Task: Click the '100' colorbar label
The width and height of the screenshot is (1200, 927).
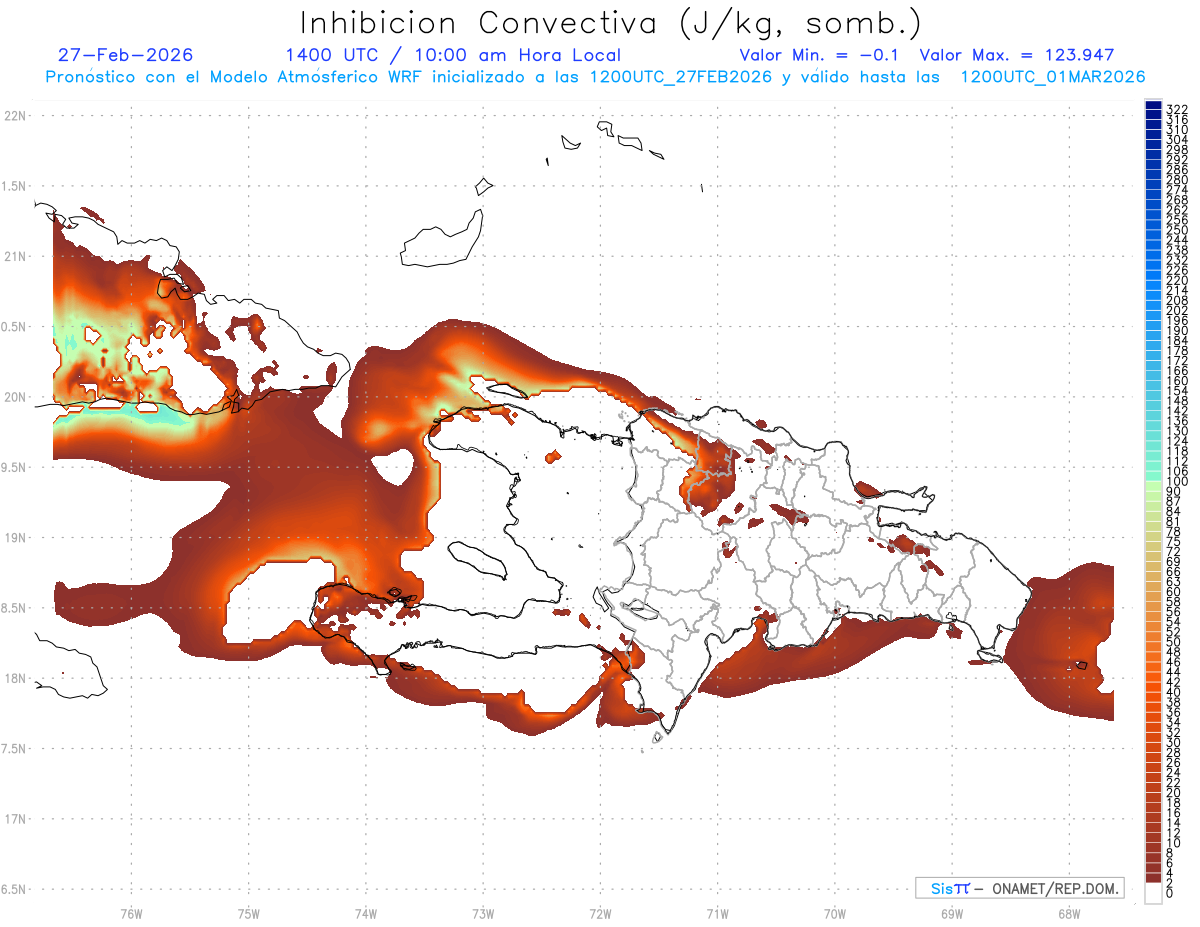Action: [1176, 482]
